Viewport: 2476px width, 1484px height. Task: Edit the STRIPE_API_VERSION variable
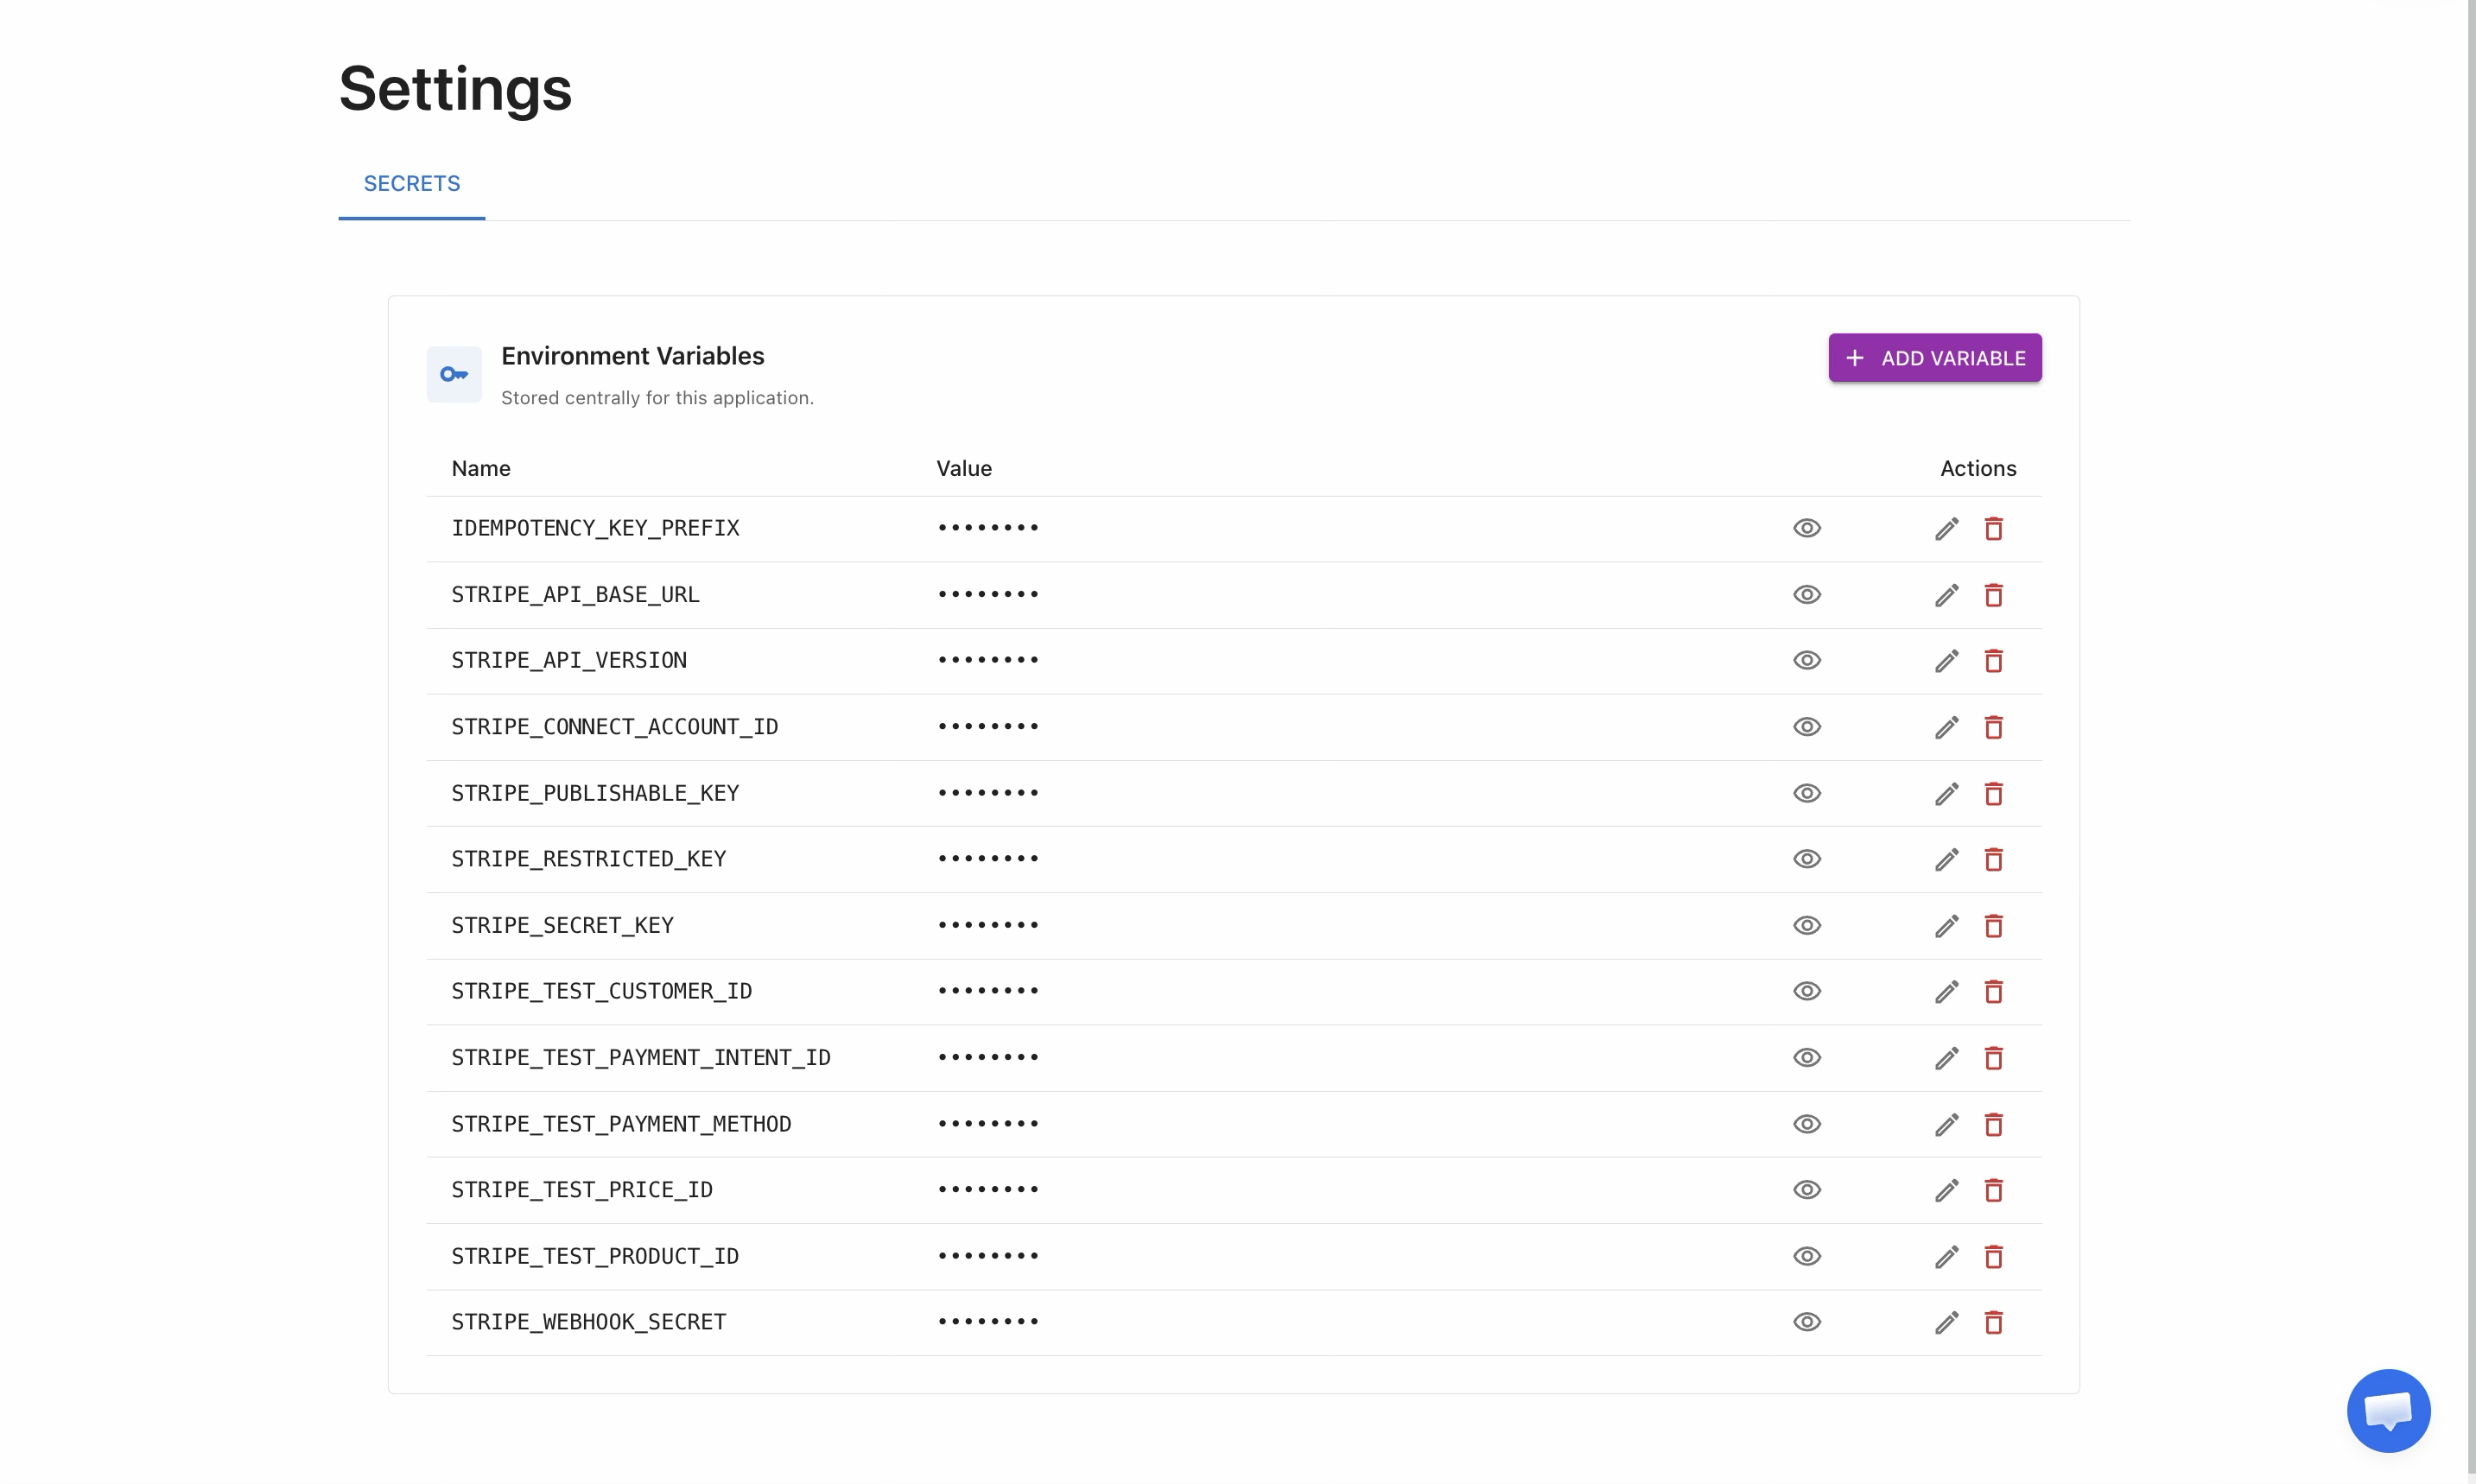click(1946, 661)
